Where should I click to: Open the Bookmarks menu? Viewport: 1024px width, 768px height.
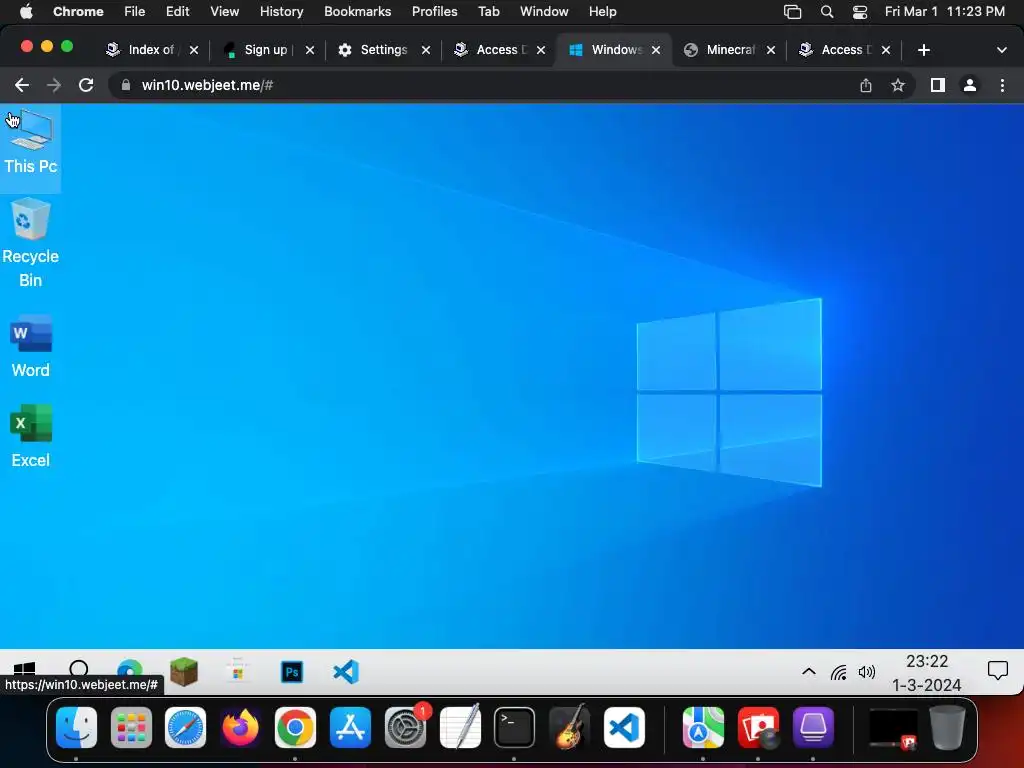357,12
